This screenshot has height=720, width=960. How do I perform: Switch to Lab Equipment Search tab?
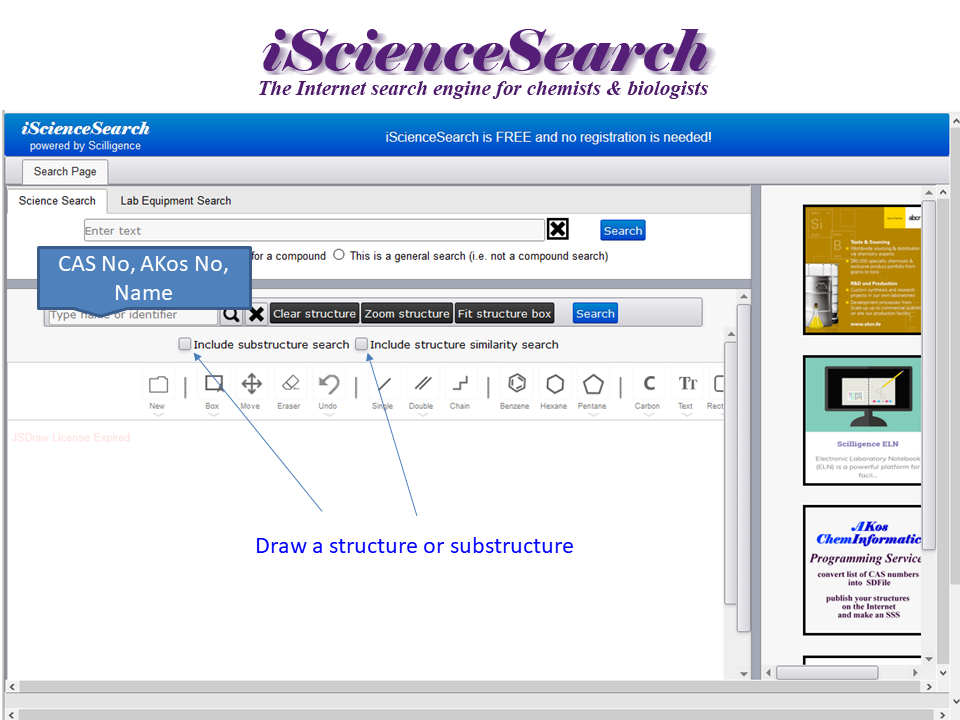click(x=176, y=201)
